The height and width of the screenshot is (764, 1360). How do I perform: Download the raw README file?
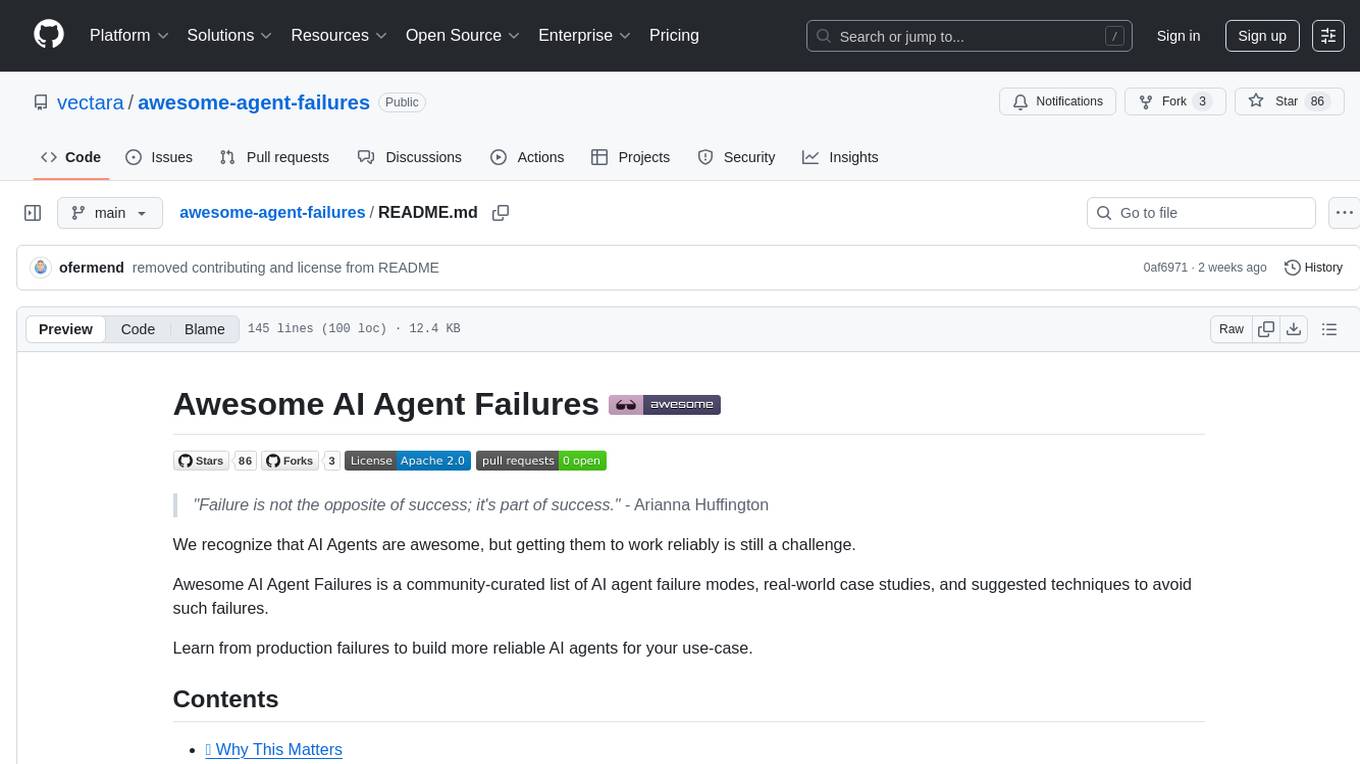[1293, 329]
